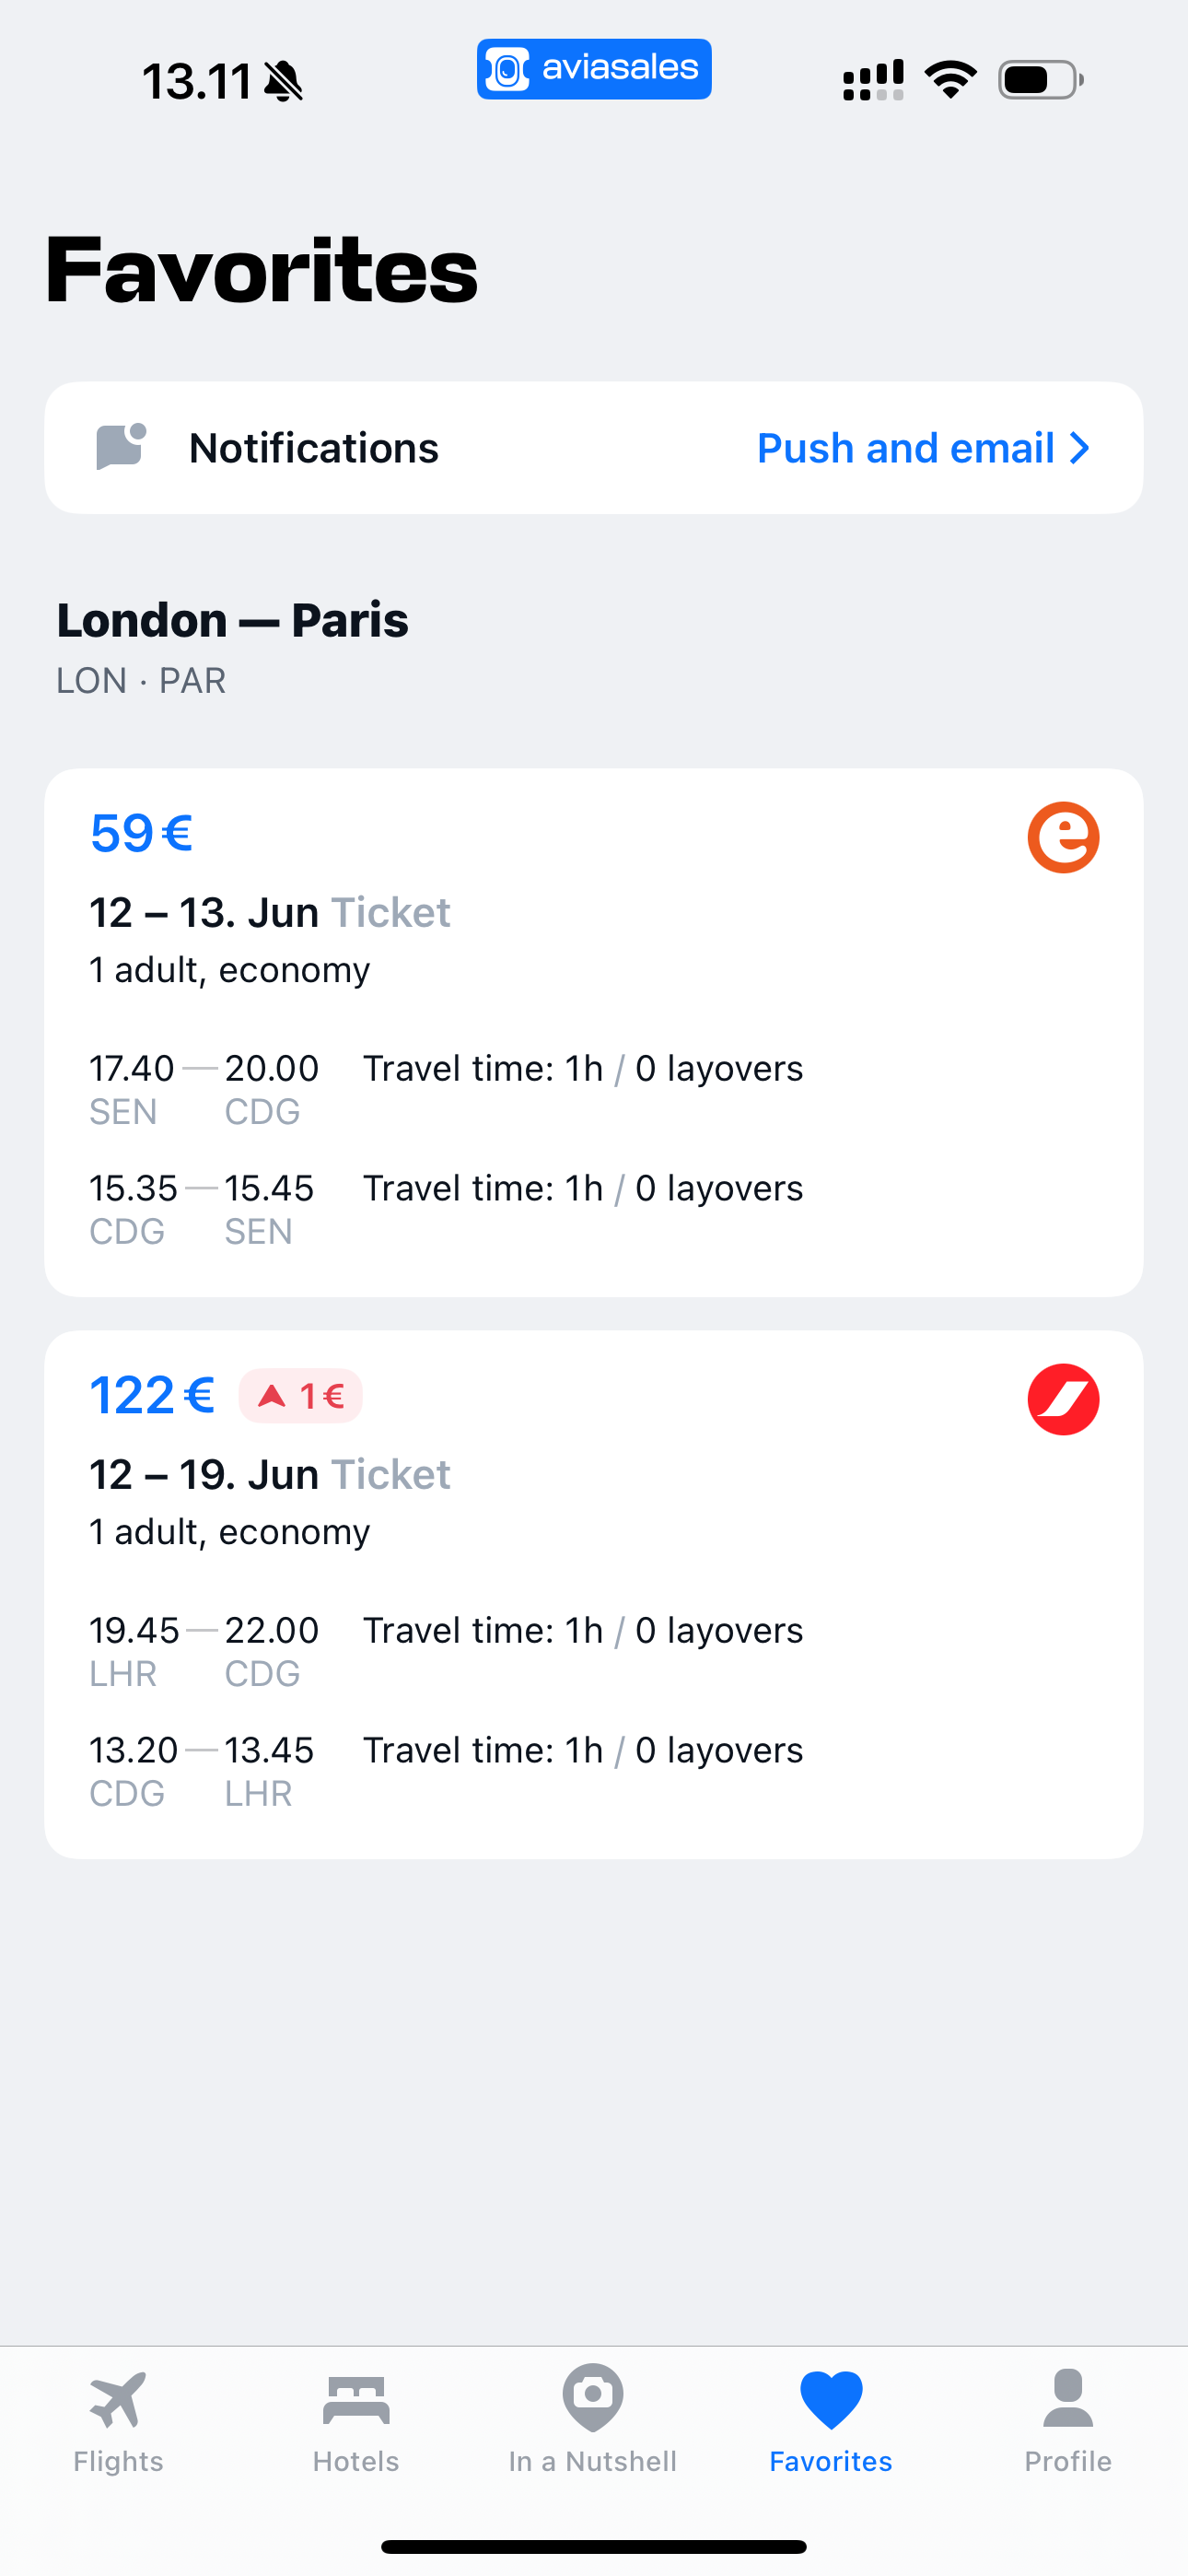This screenshot has width=1188, height=2576.
Task: Open the Hotels bed icon
Action: click(x=356, y=2399)
